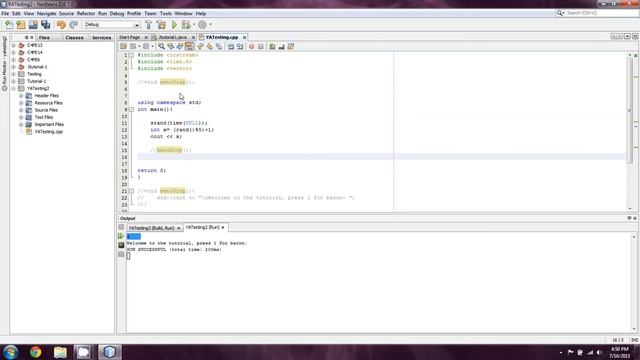The height and width of the screenshot is (360, 640).
Task: Expand the JTutorial-1 project node
Action: (13, 67)
